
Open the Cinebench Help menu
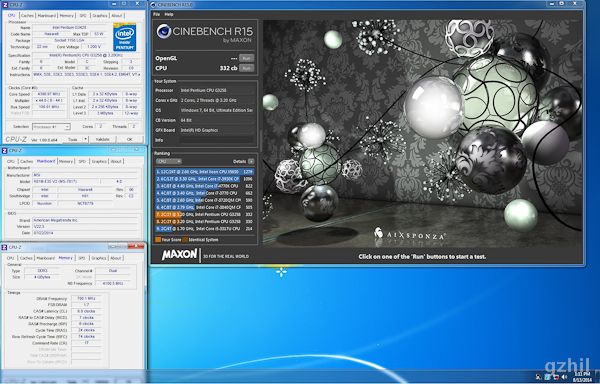pos(169,14)
